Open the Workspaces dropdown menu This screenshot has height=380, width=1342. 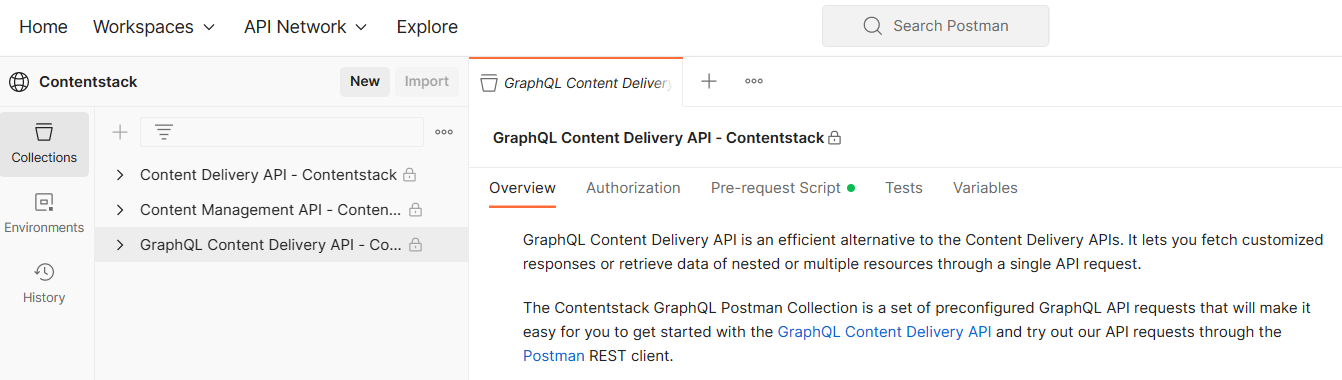coord(154,27)
